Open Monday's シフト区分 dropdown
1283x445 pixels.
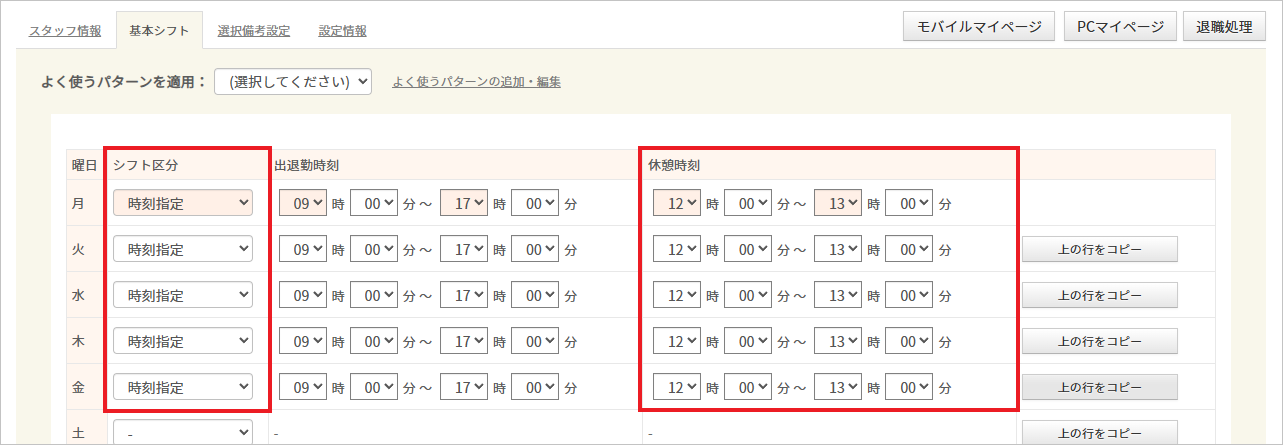[183, 203]
